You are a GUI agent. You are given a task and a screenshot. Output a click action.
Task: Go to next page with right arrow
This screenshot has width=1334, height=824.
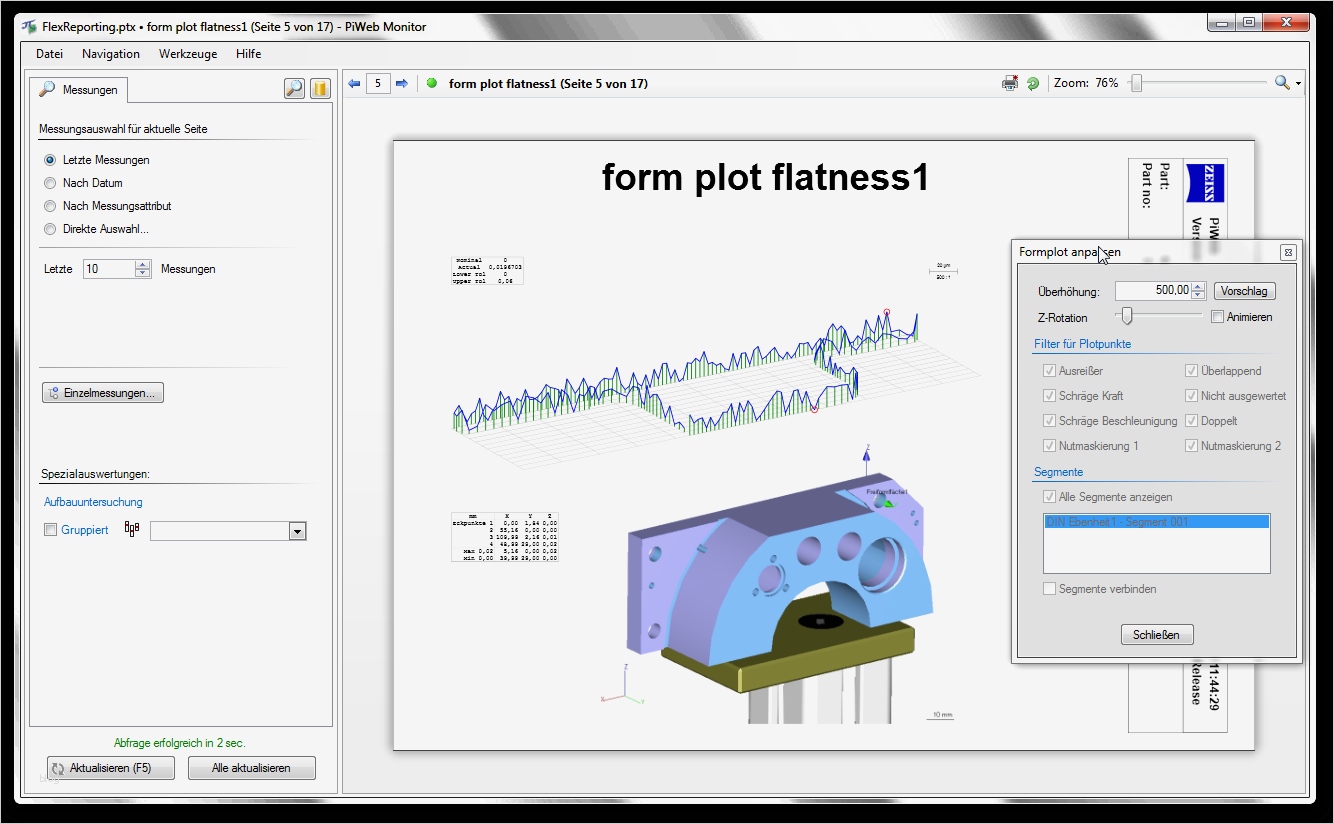402,84
